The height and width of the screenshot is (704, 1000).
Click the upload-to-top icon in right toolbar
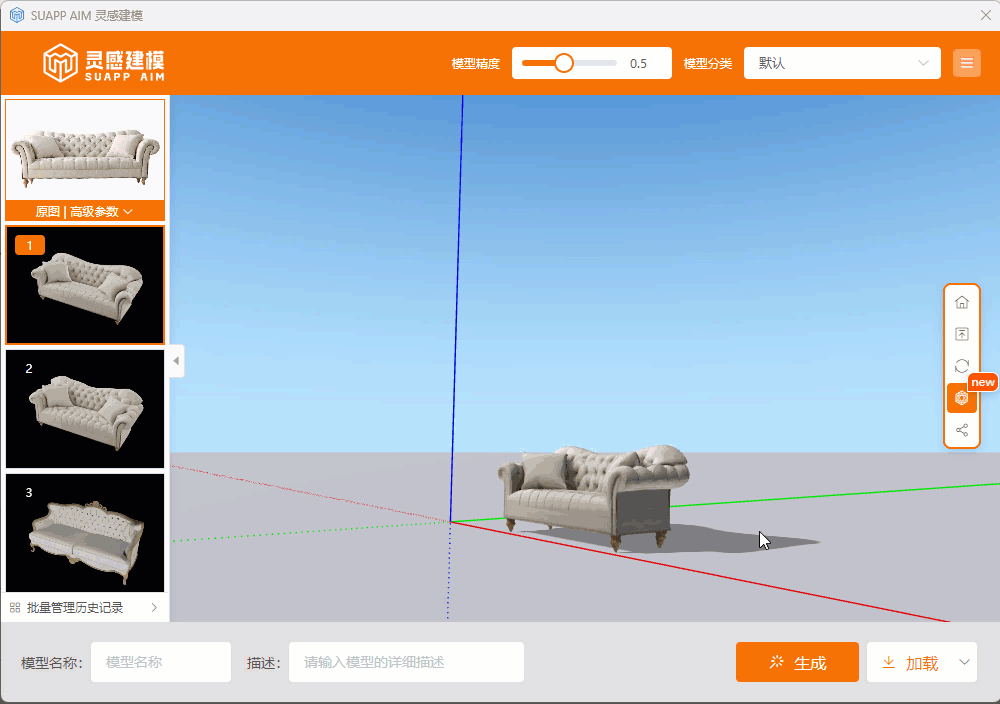(962, 334)
